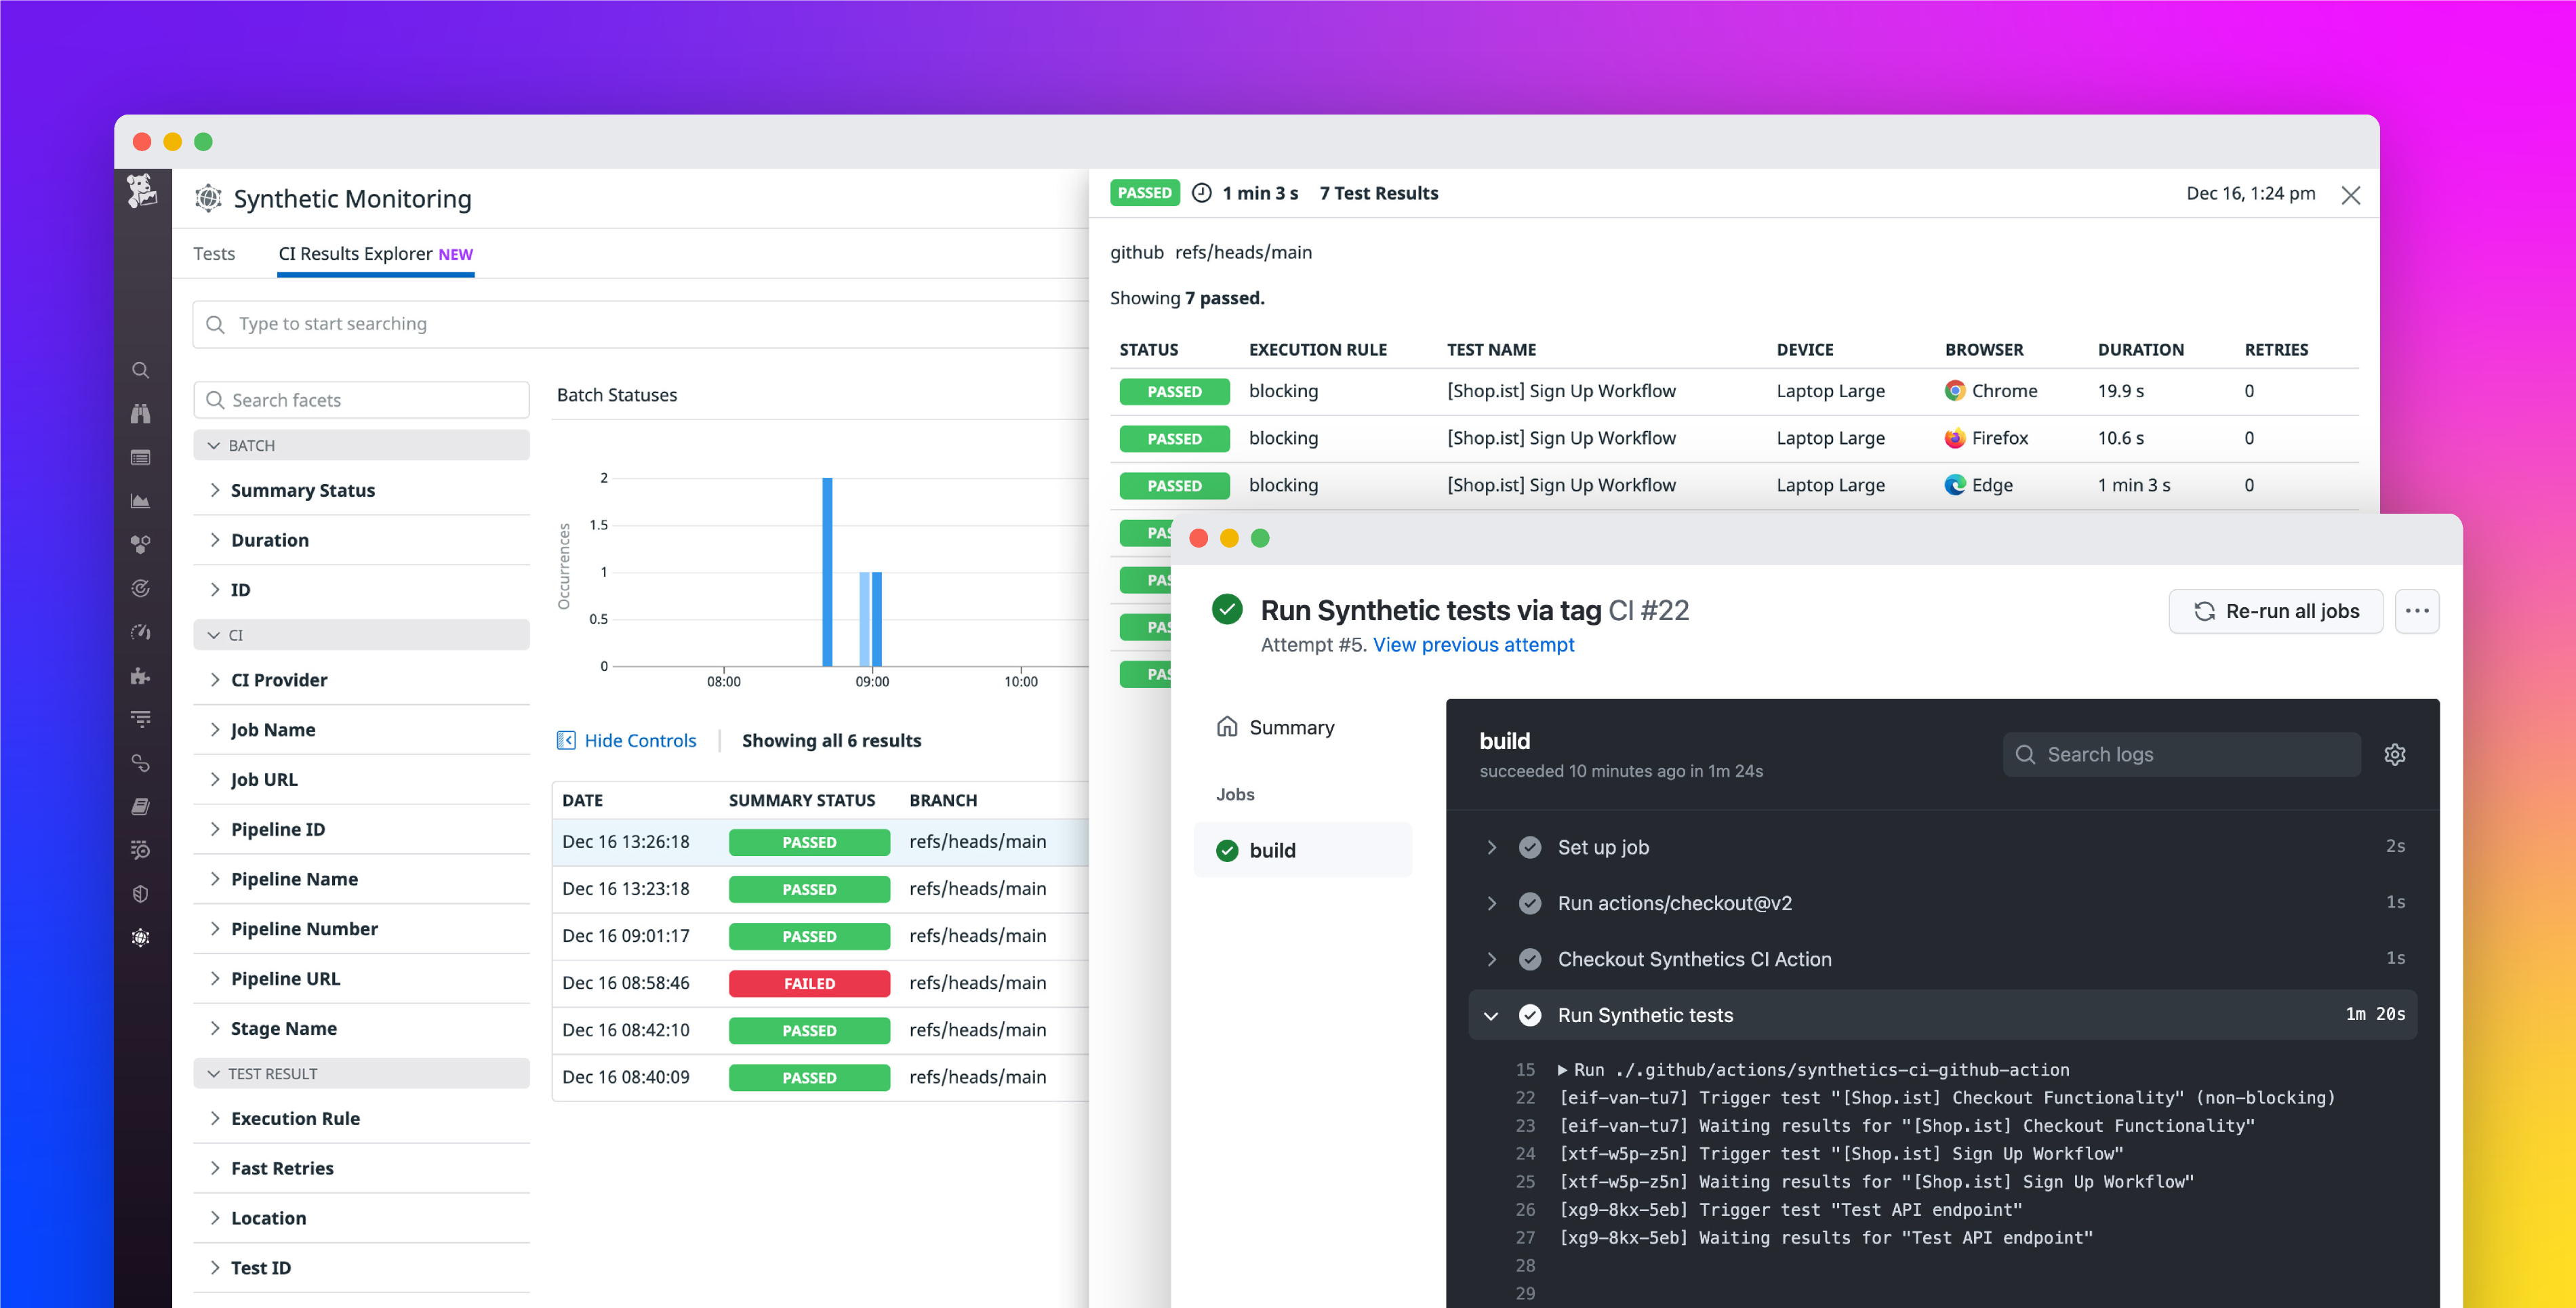The width and height of the screenshot is (2576, 1308).
Task: Select the Metrics graph icon in sidebar
Action: (141, 500)
